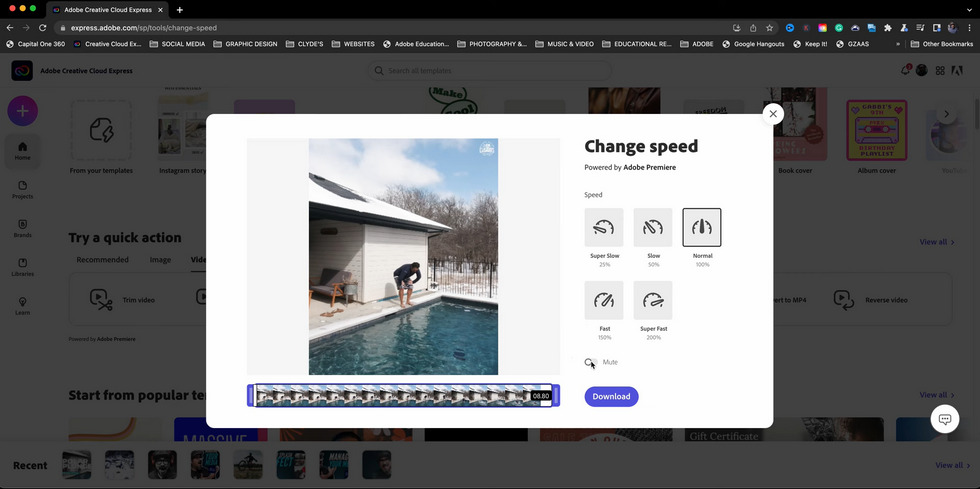Open the Keep It! bookmark
The image size is (980, 489).
(810, 44)
